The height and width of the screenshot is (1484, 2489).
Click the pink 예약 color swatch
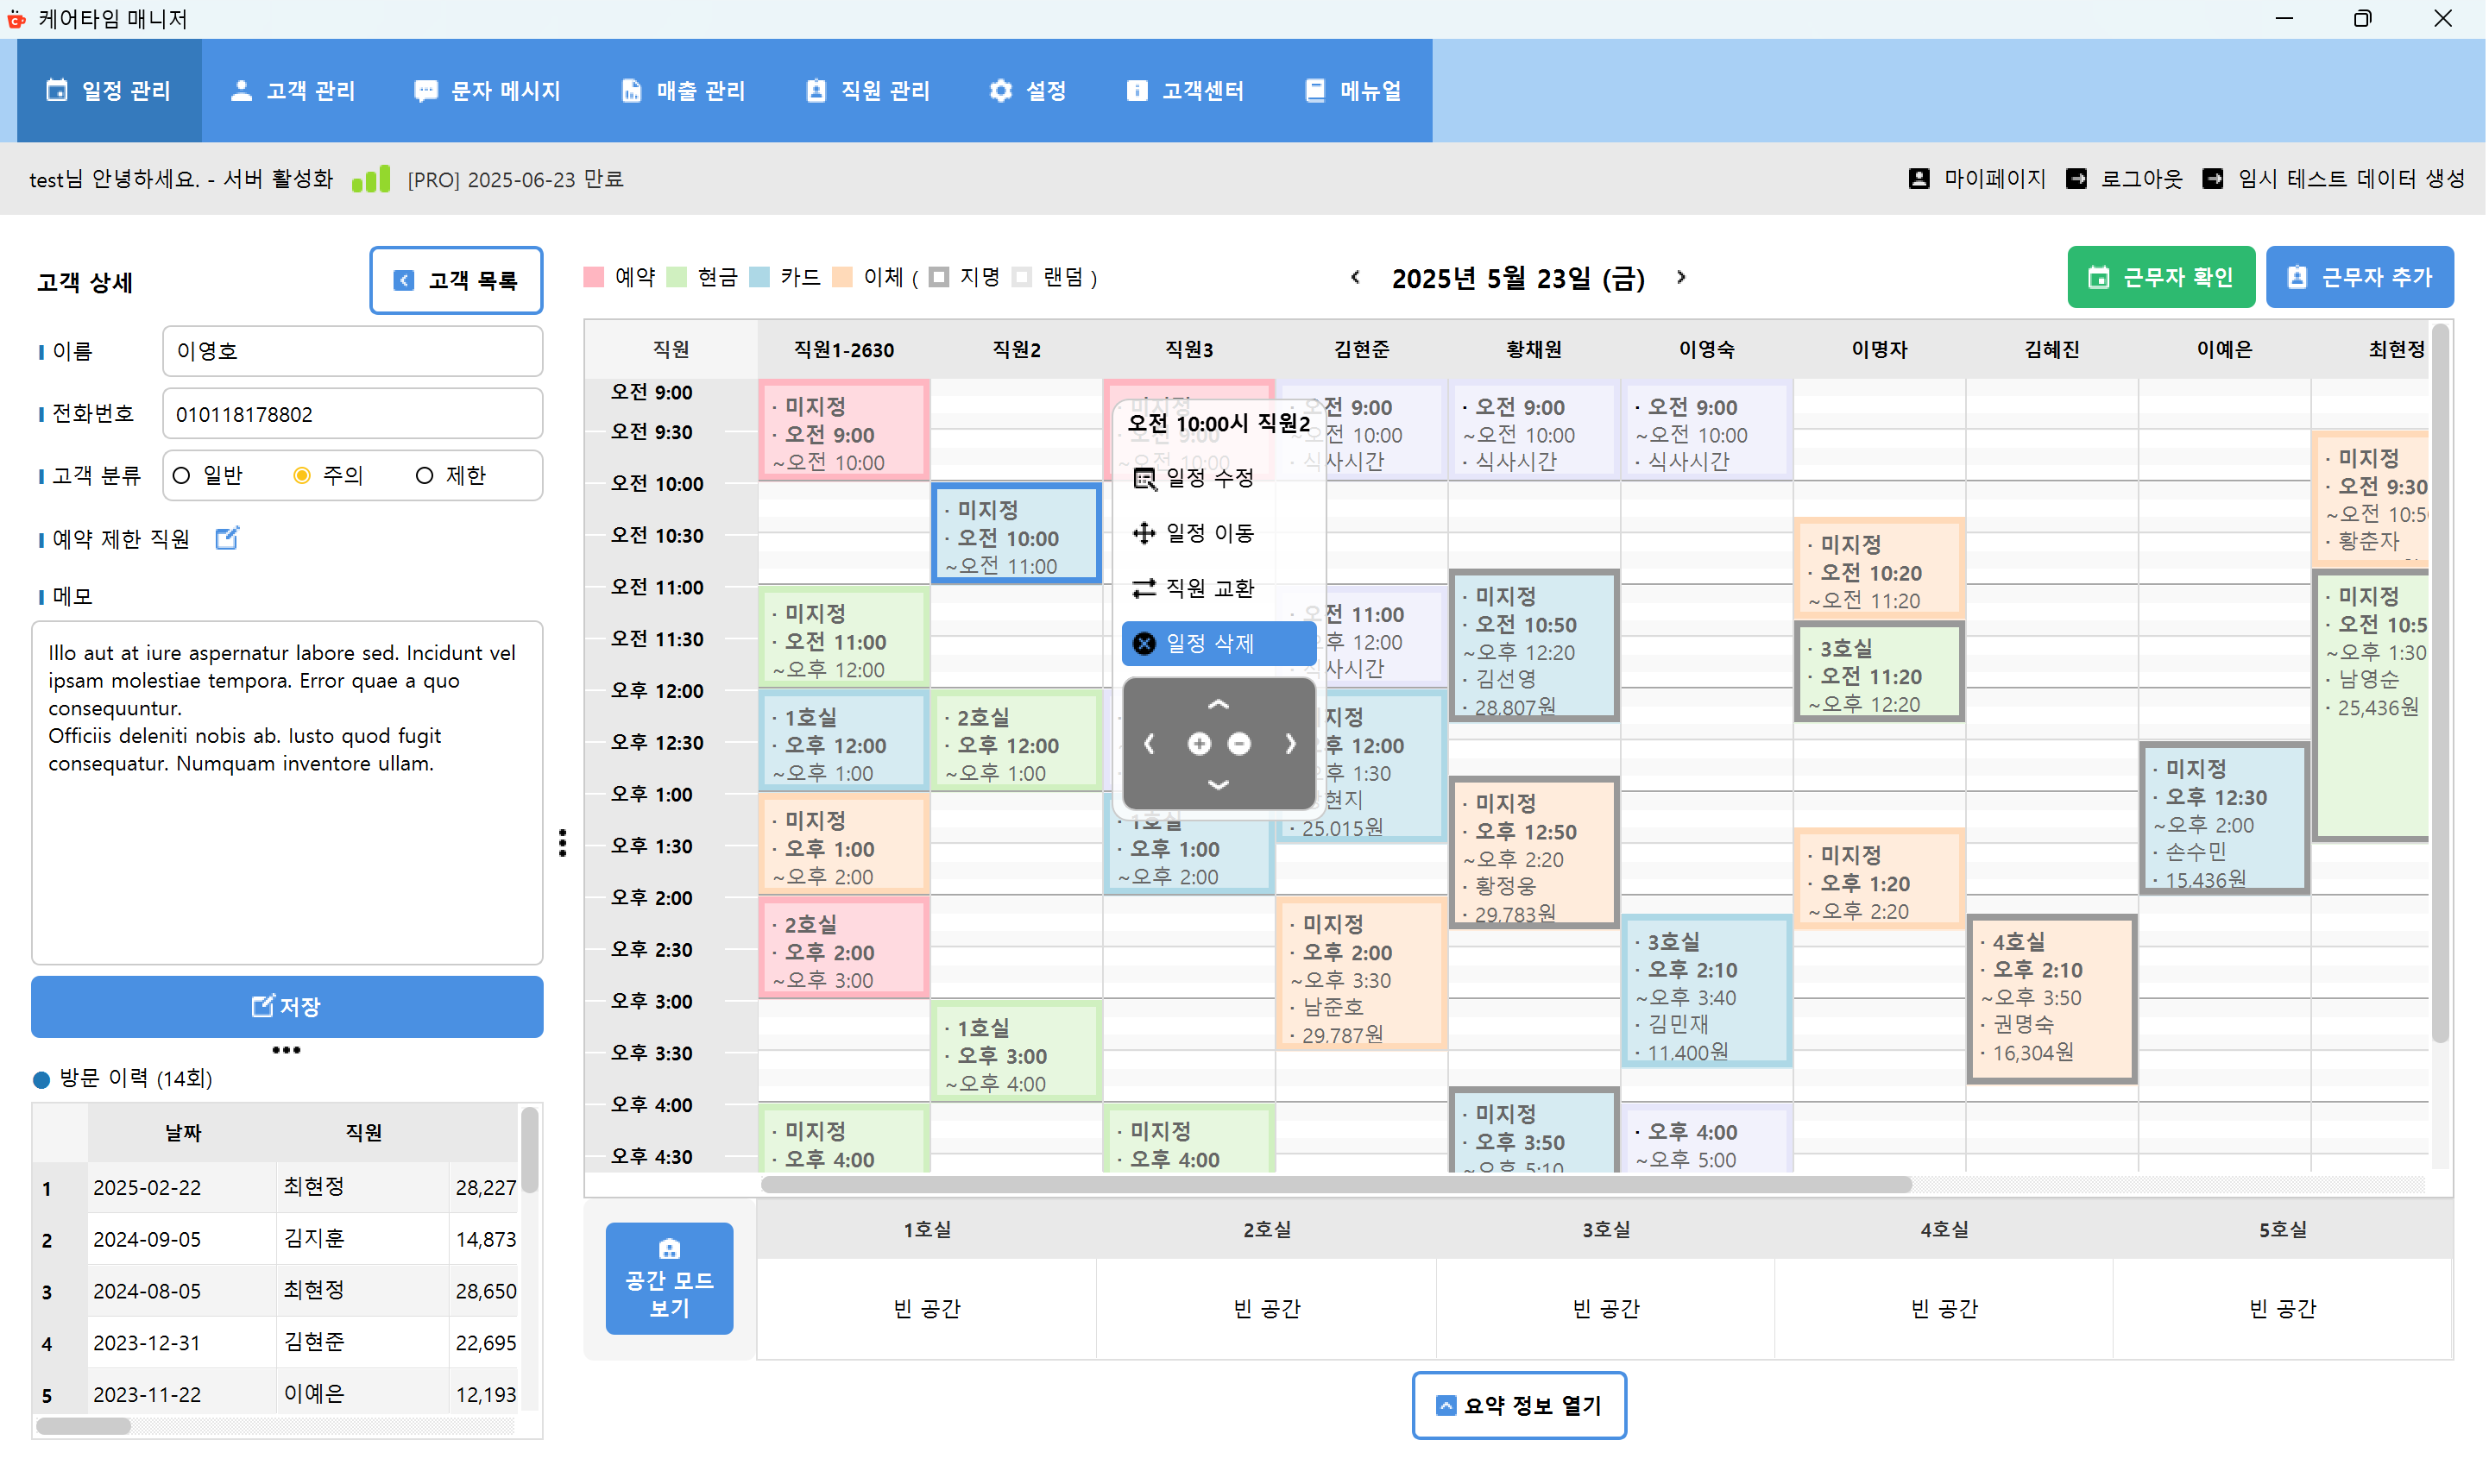coord(595,277)
